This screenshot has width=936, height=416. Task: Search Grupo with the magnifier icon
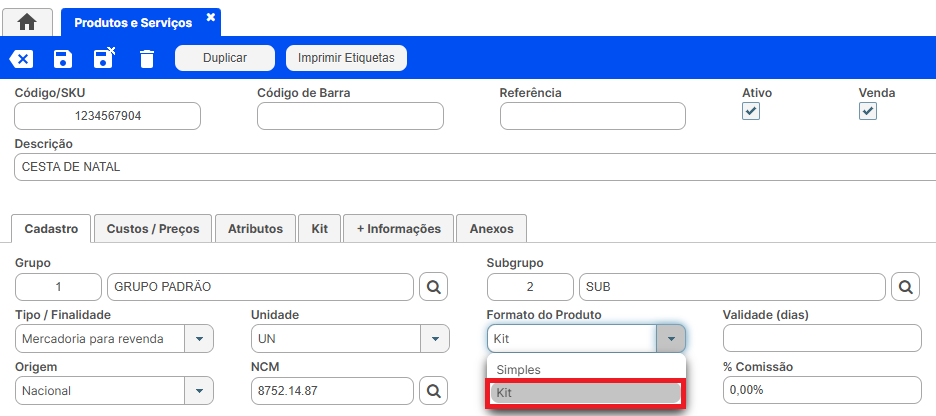tap(433, 287)
